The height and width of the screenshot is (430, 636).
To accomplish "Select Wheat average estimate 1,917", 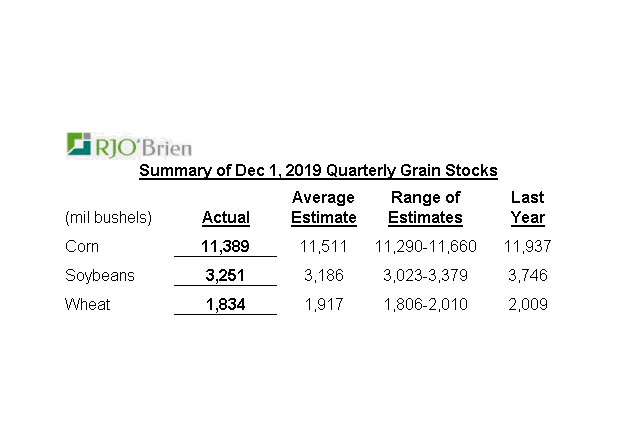I will click(x=323, y=304).
